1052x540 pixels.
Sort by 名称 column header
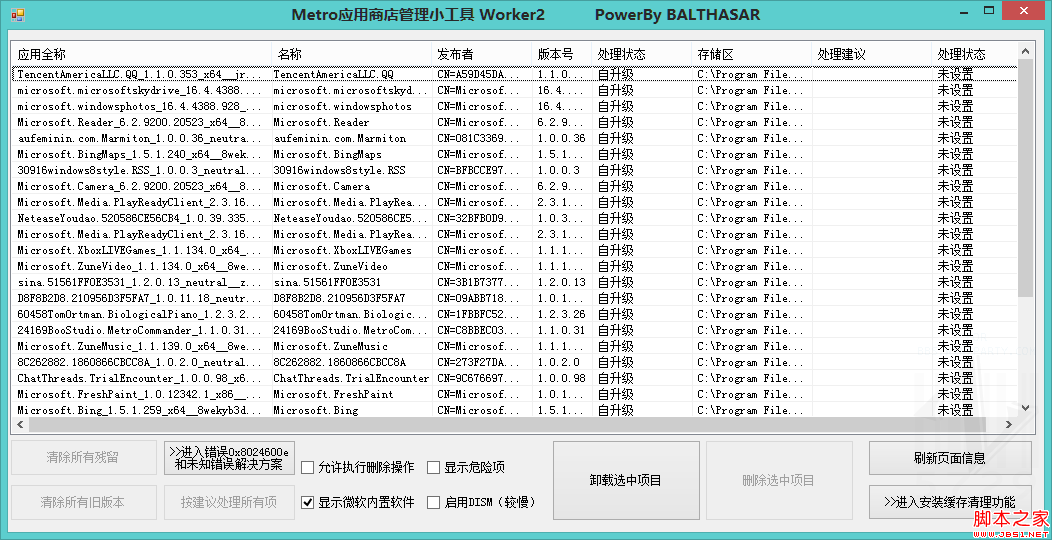(x=352, y=54)
